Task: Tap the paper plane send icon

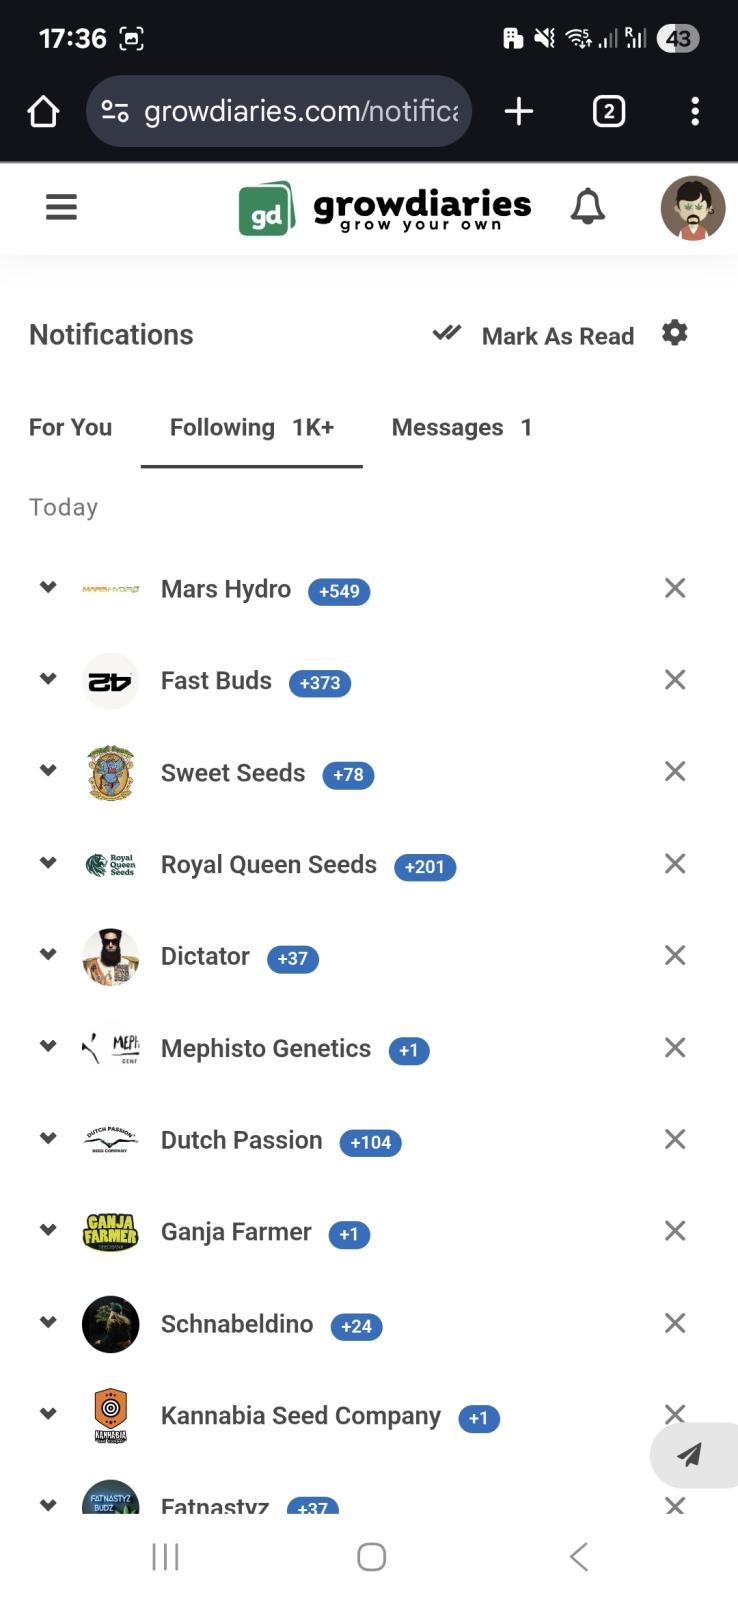Action: 689,1455
